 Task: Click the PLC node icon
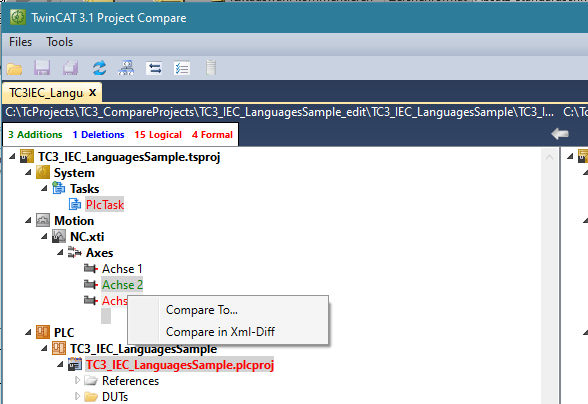click(43, 332)
